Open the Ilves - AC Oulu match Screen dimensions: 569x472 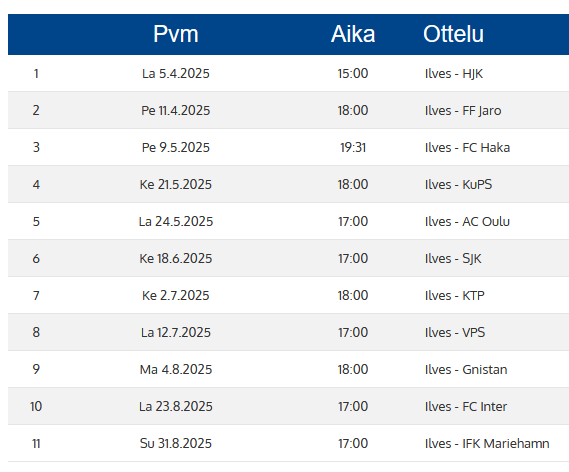coord(467,222)
